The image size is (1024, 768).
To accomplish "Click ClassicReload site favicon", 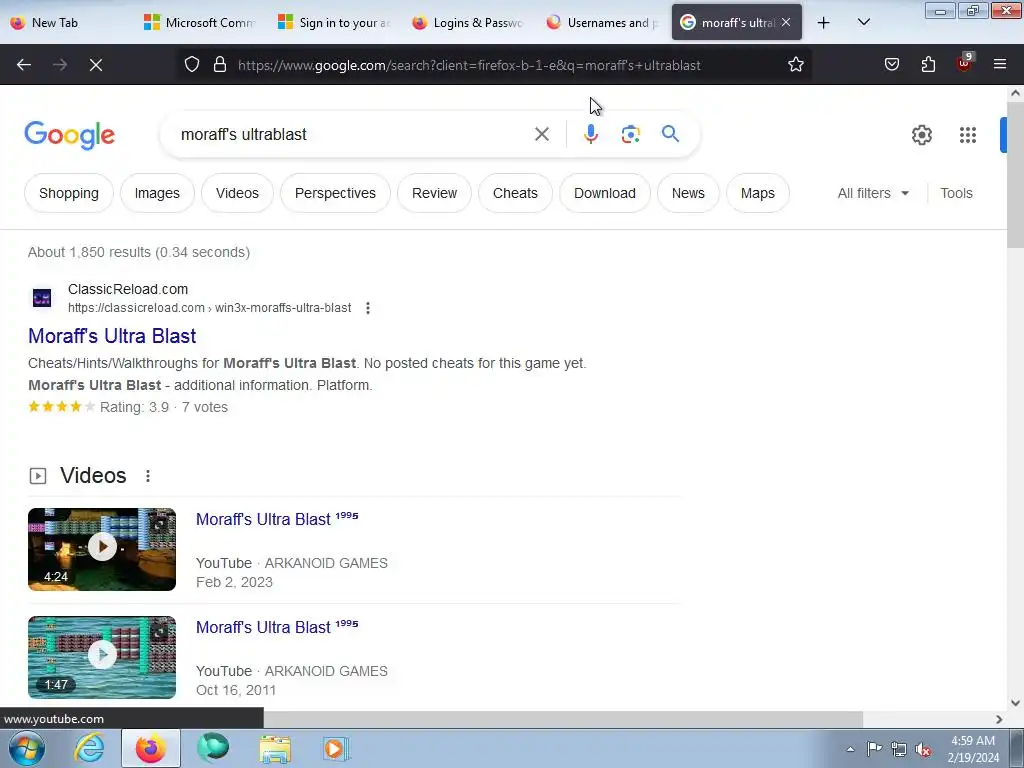I will pos(42,298).
